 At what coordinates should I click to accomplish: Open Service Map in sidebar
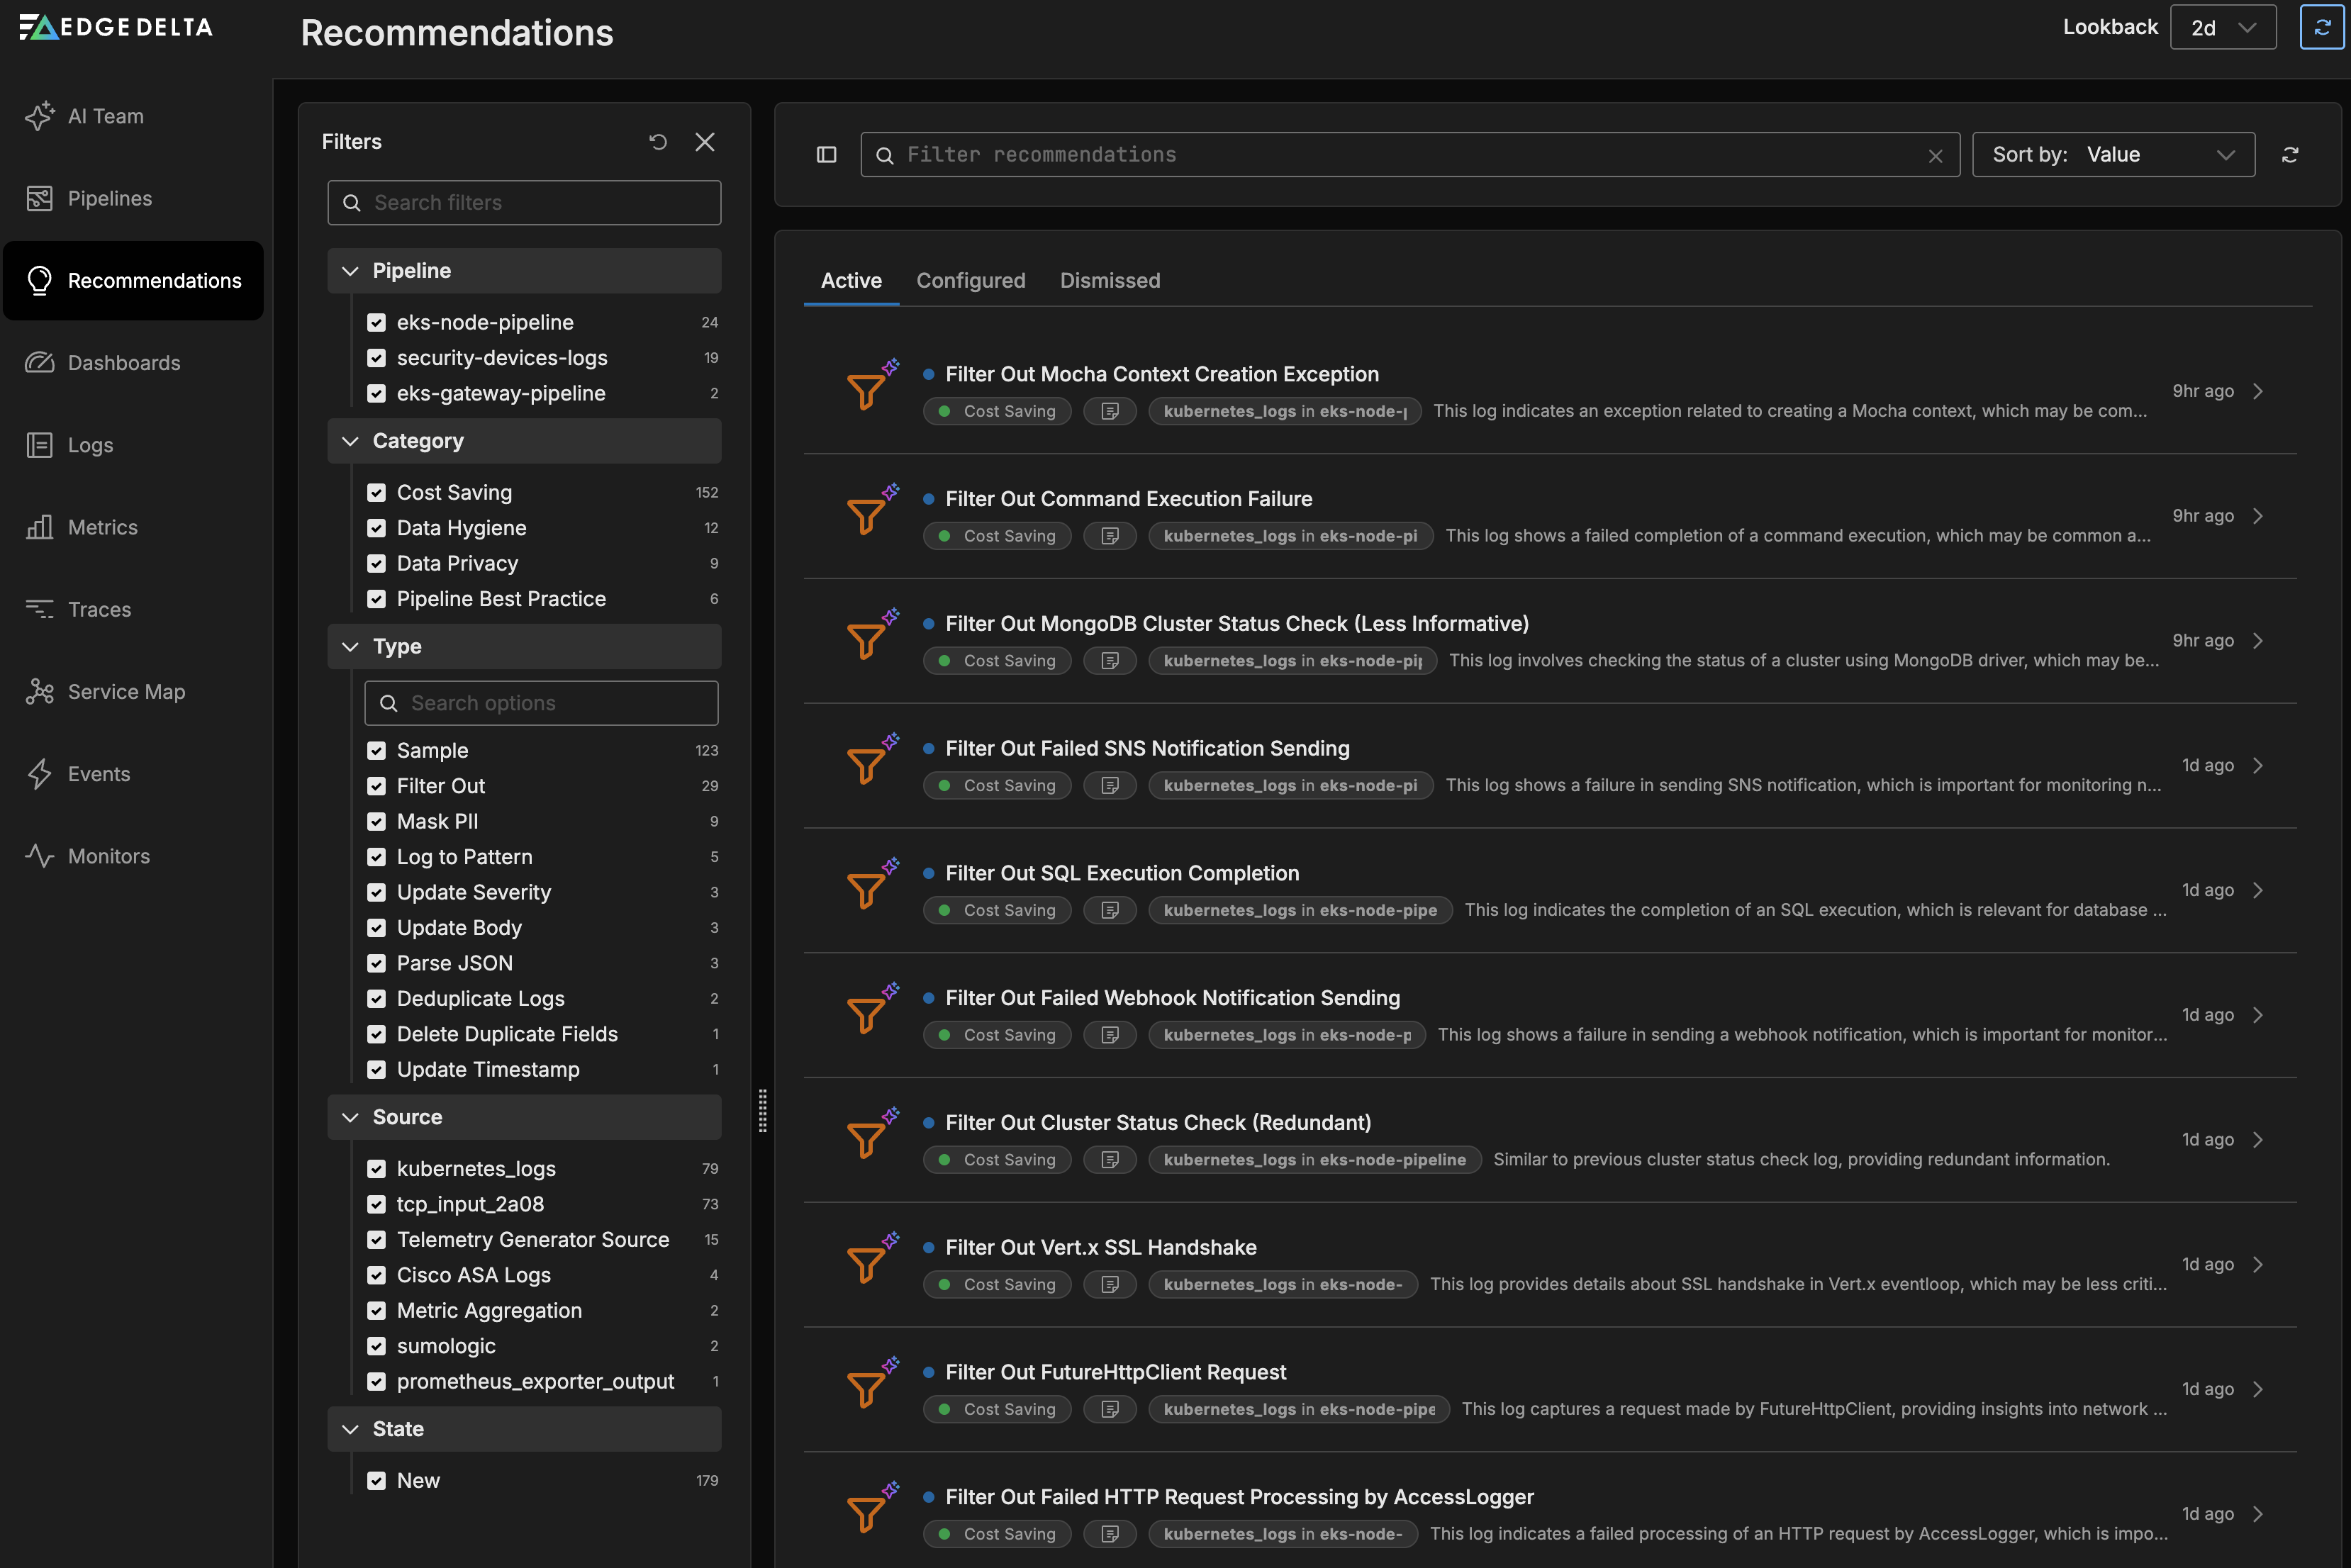pos(126,692)
